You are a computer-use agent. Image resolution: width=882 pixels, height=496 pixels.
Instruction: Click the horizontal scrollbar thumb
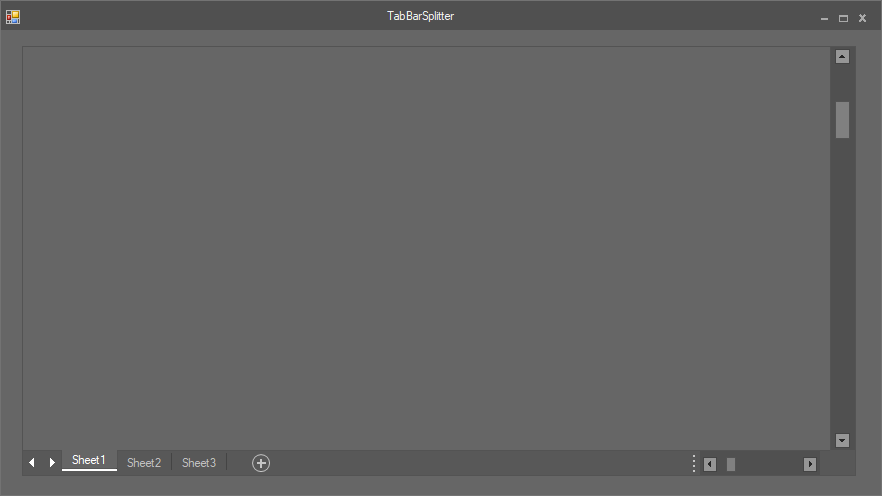(x=731, y=464)
